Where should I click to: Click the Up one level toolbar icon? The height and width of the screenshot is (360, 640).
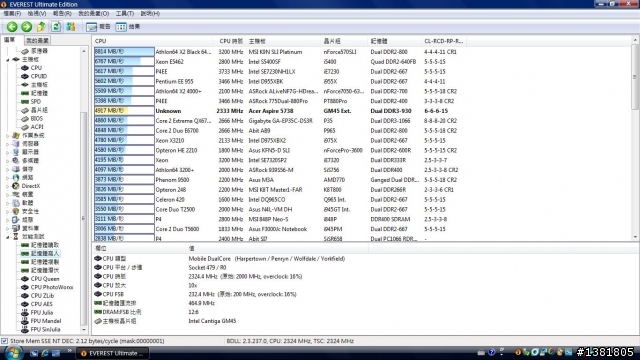click(41, 27)
